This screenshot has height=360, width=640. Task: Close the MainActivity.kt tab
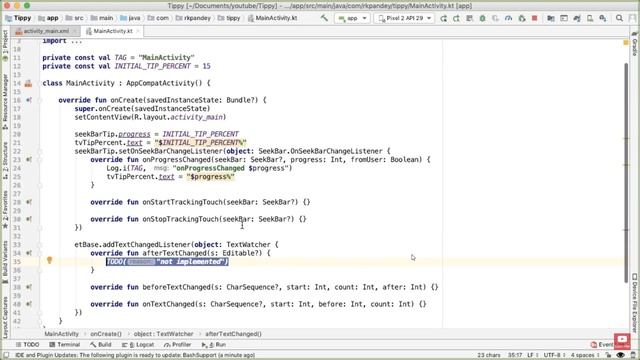click(x=138, y=31)
